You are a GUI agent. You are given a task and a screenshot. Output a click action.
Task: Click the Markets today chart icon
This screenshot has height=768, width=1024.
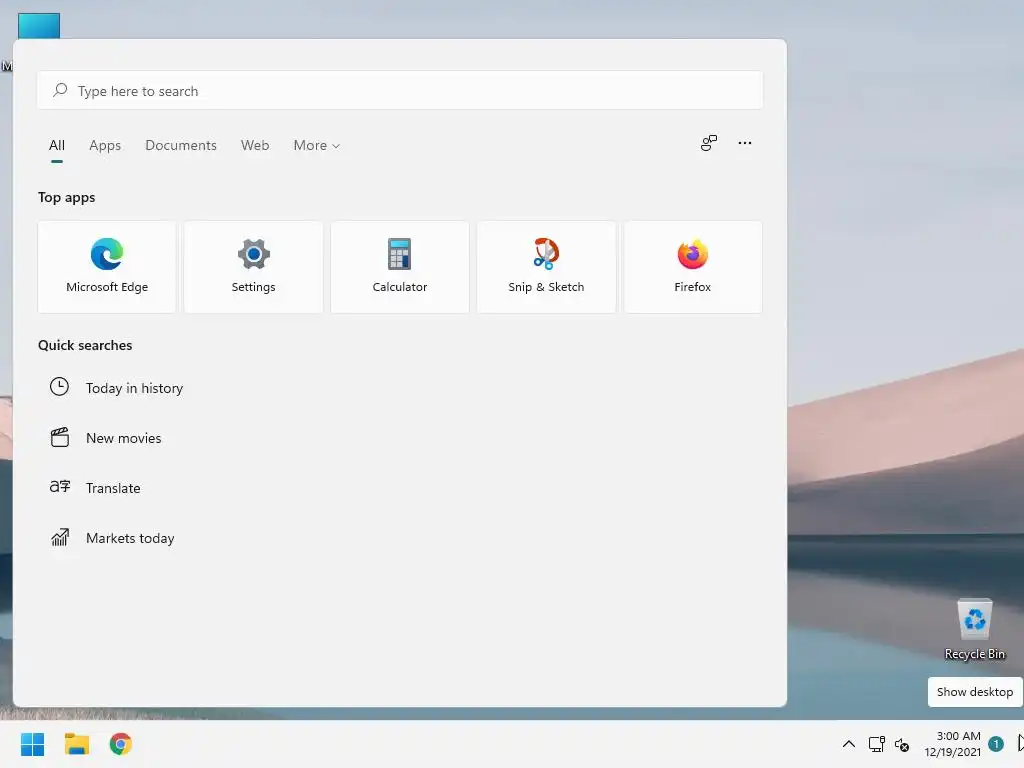(x=59, y=537)
